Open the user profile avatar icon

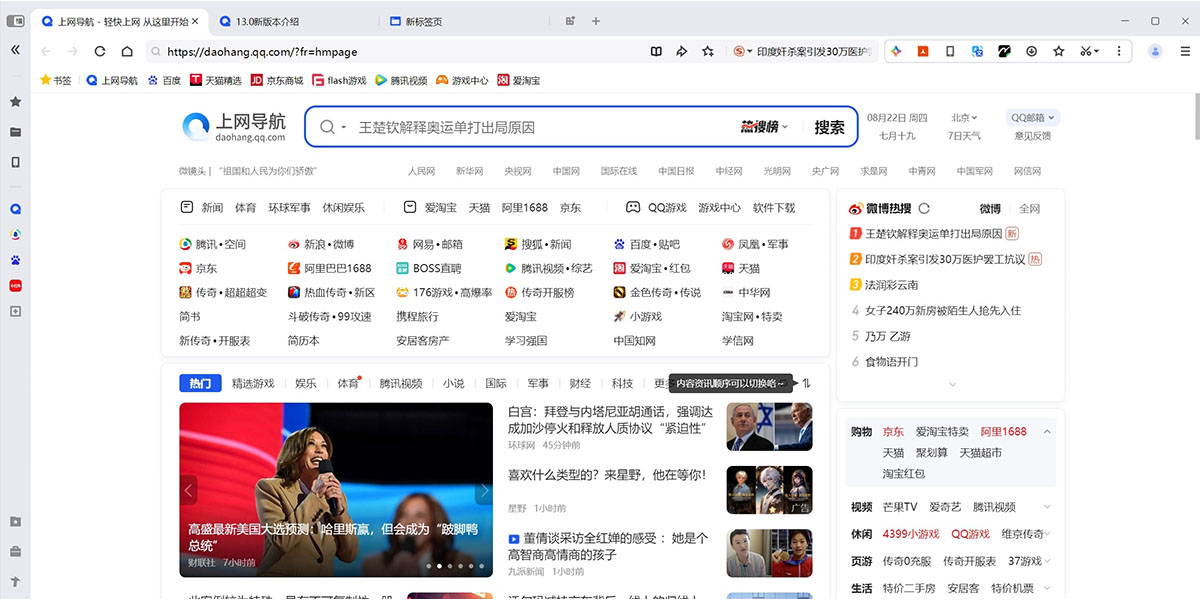point(1156,51)
